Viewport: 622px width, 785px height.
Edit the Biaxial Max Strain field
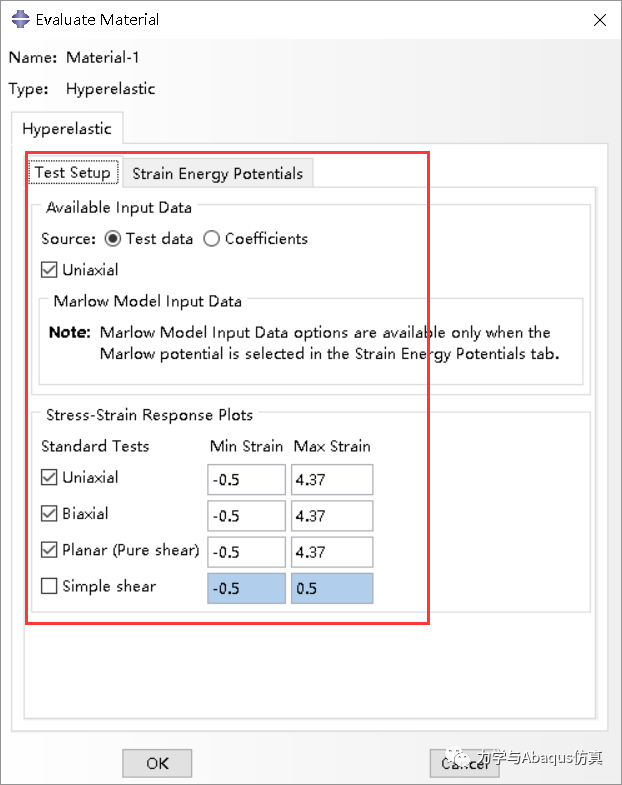click(x=332, y=516)
